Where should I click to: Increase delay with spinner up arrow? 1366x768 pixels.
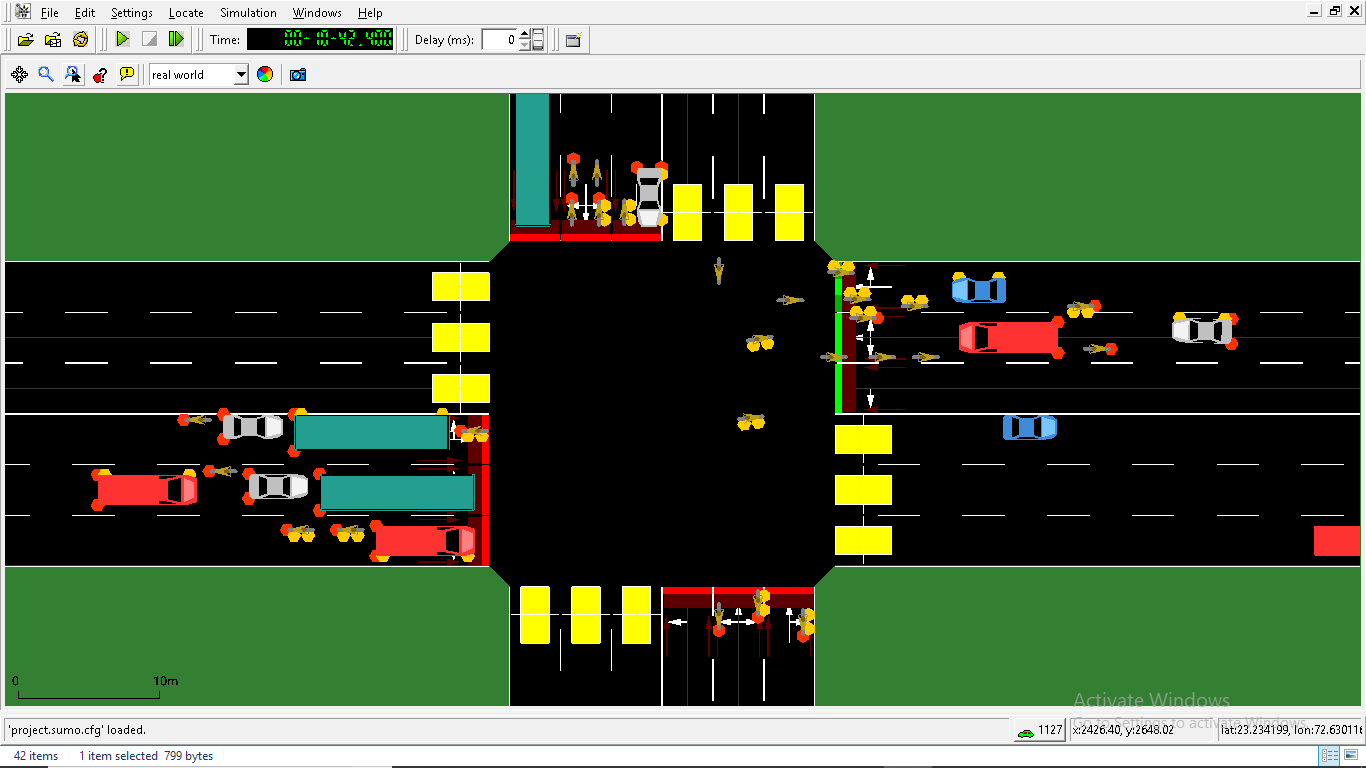click(x=524, y=35)
